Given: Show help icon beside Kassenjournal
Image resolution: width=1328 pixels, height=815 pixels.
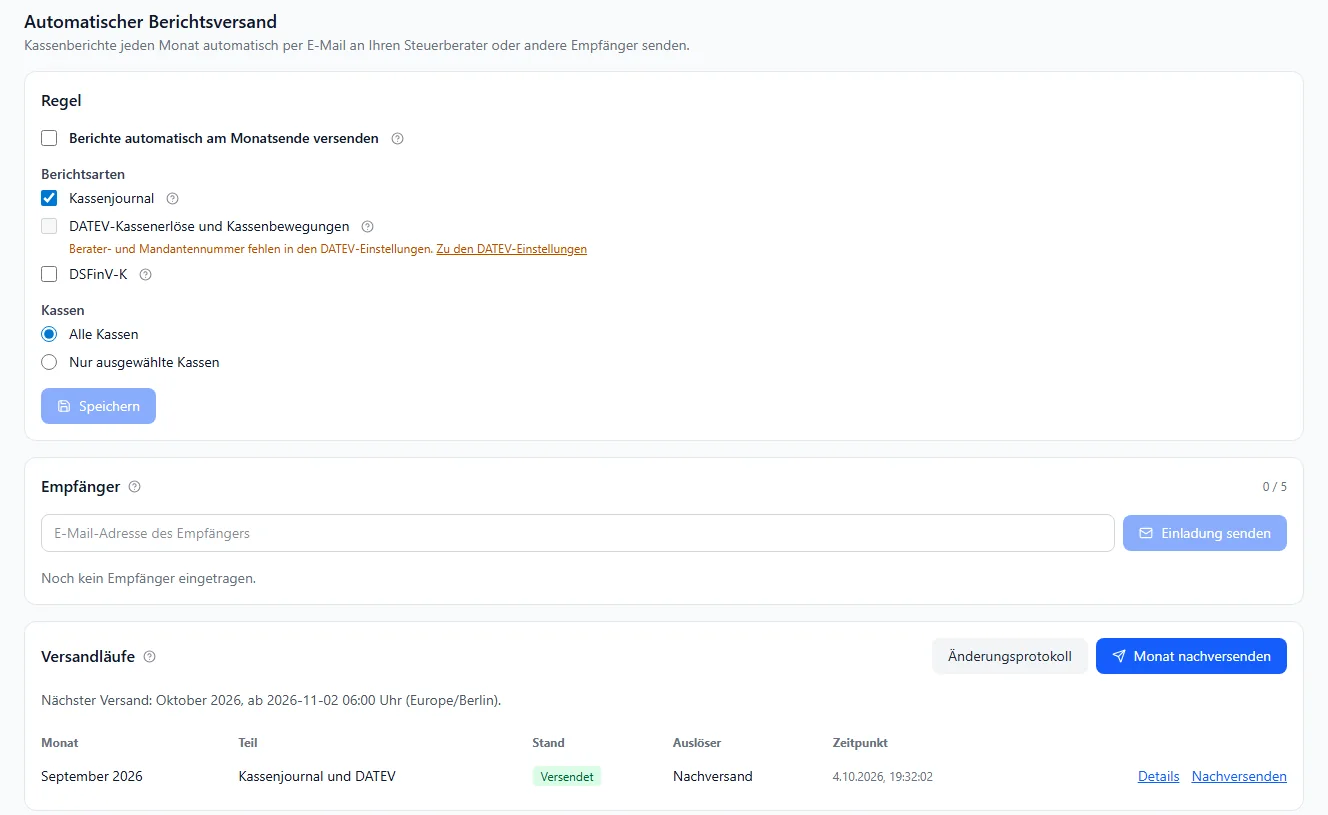Looking at the screenshot, I should click(x=172, y=199).
